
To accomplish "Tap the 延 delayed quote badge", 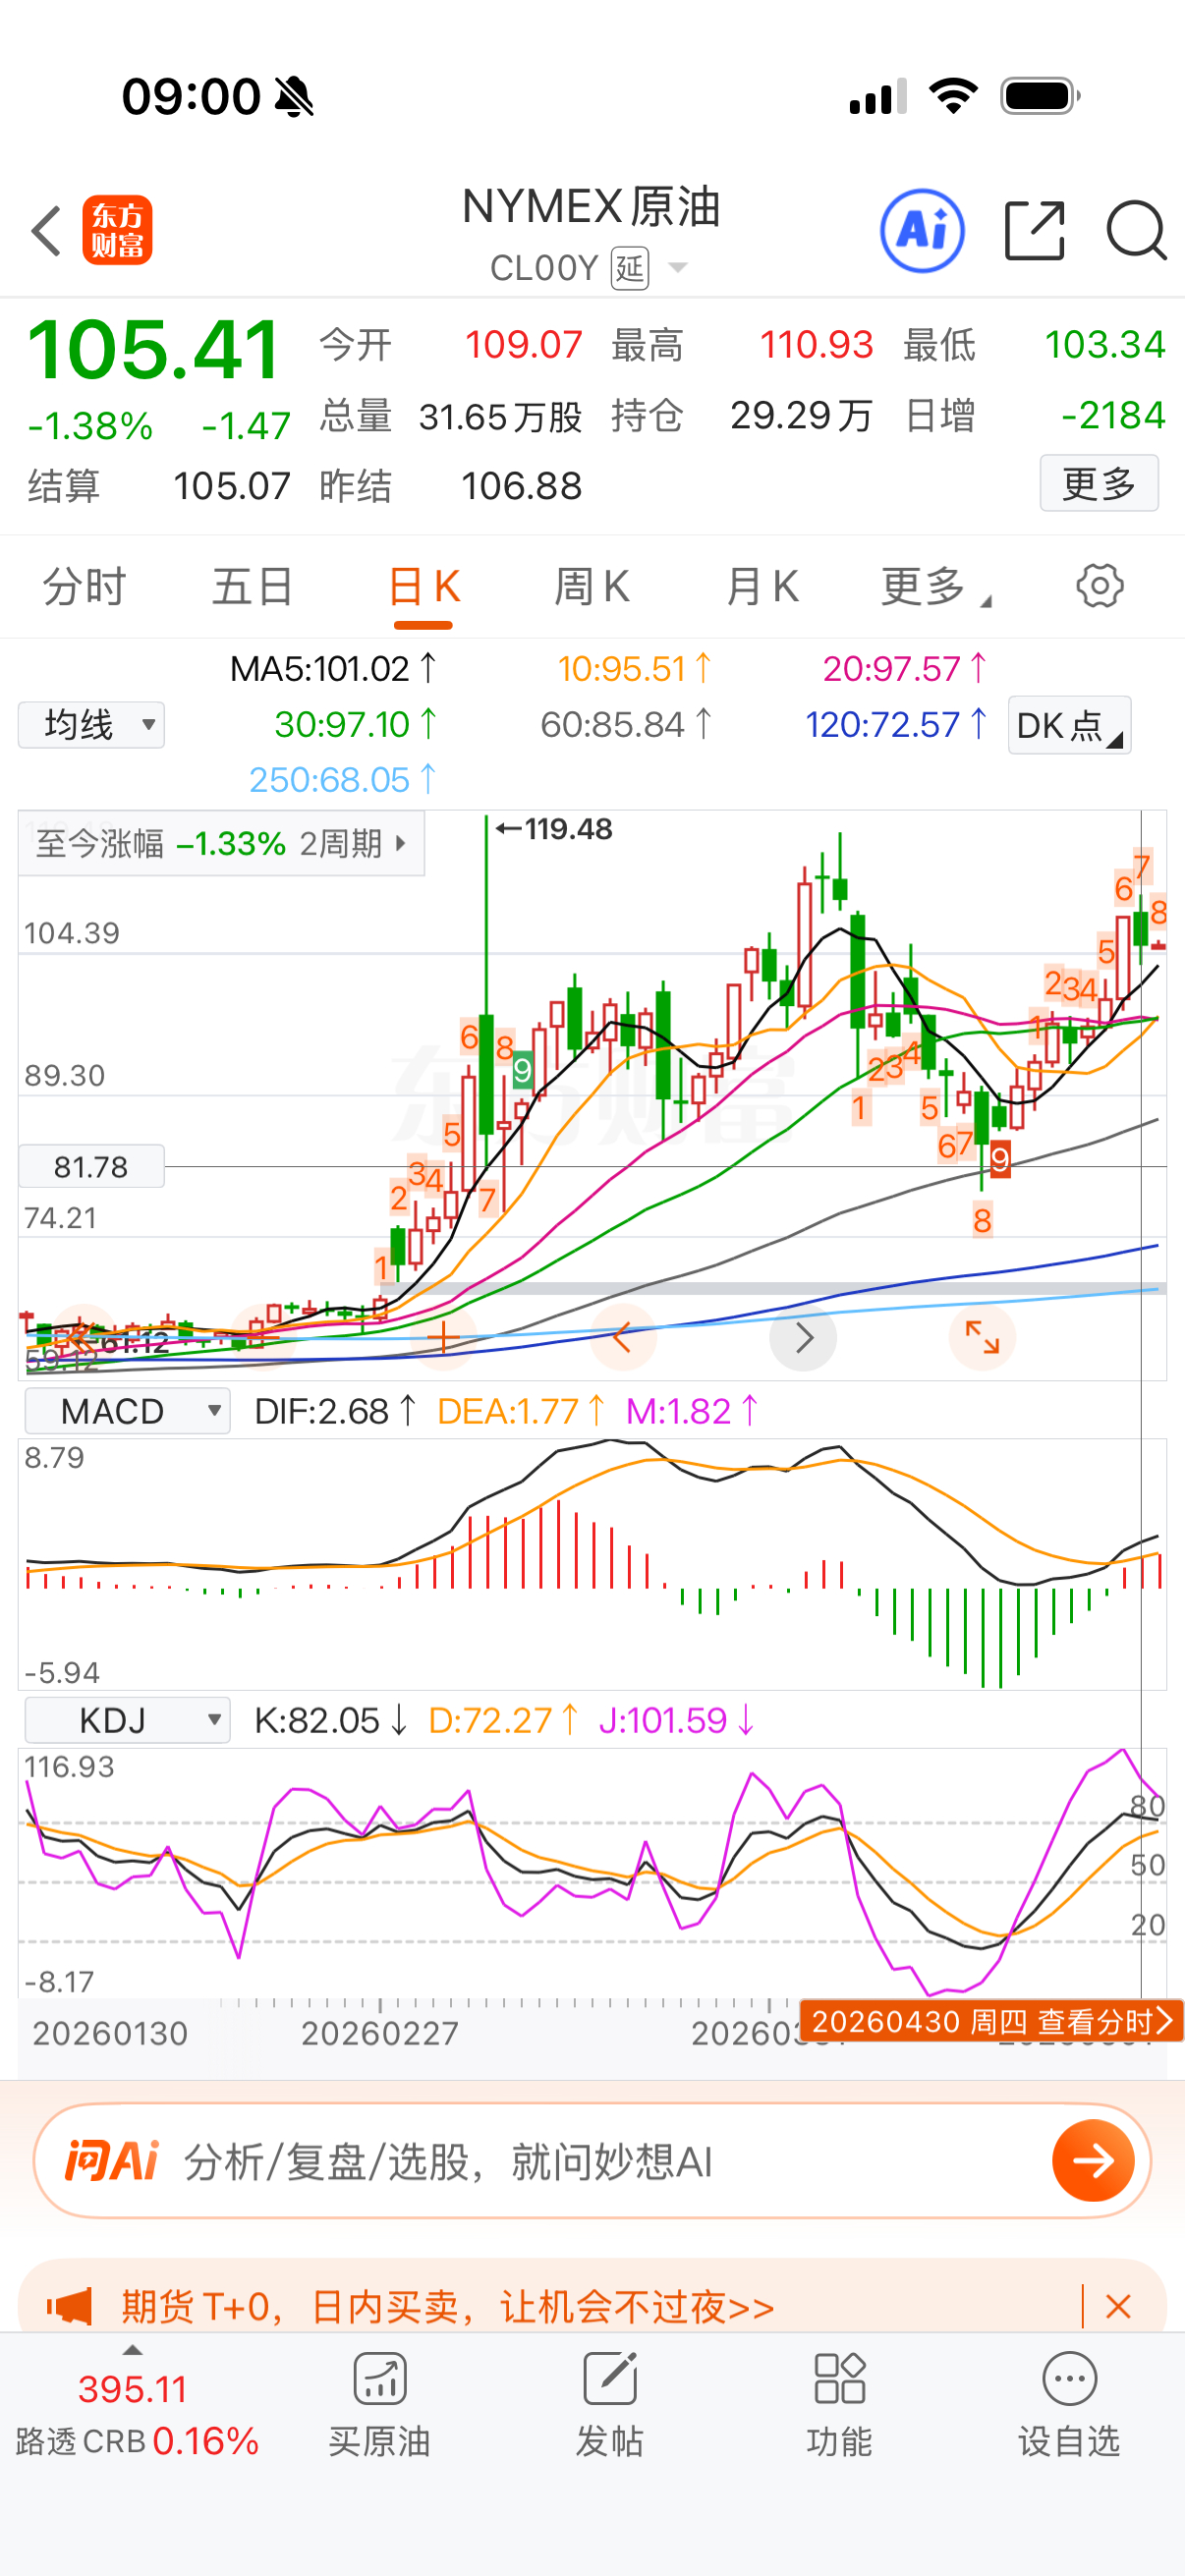I will pos(630,268).
